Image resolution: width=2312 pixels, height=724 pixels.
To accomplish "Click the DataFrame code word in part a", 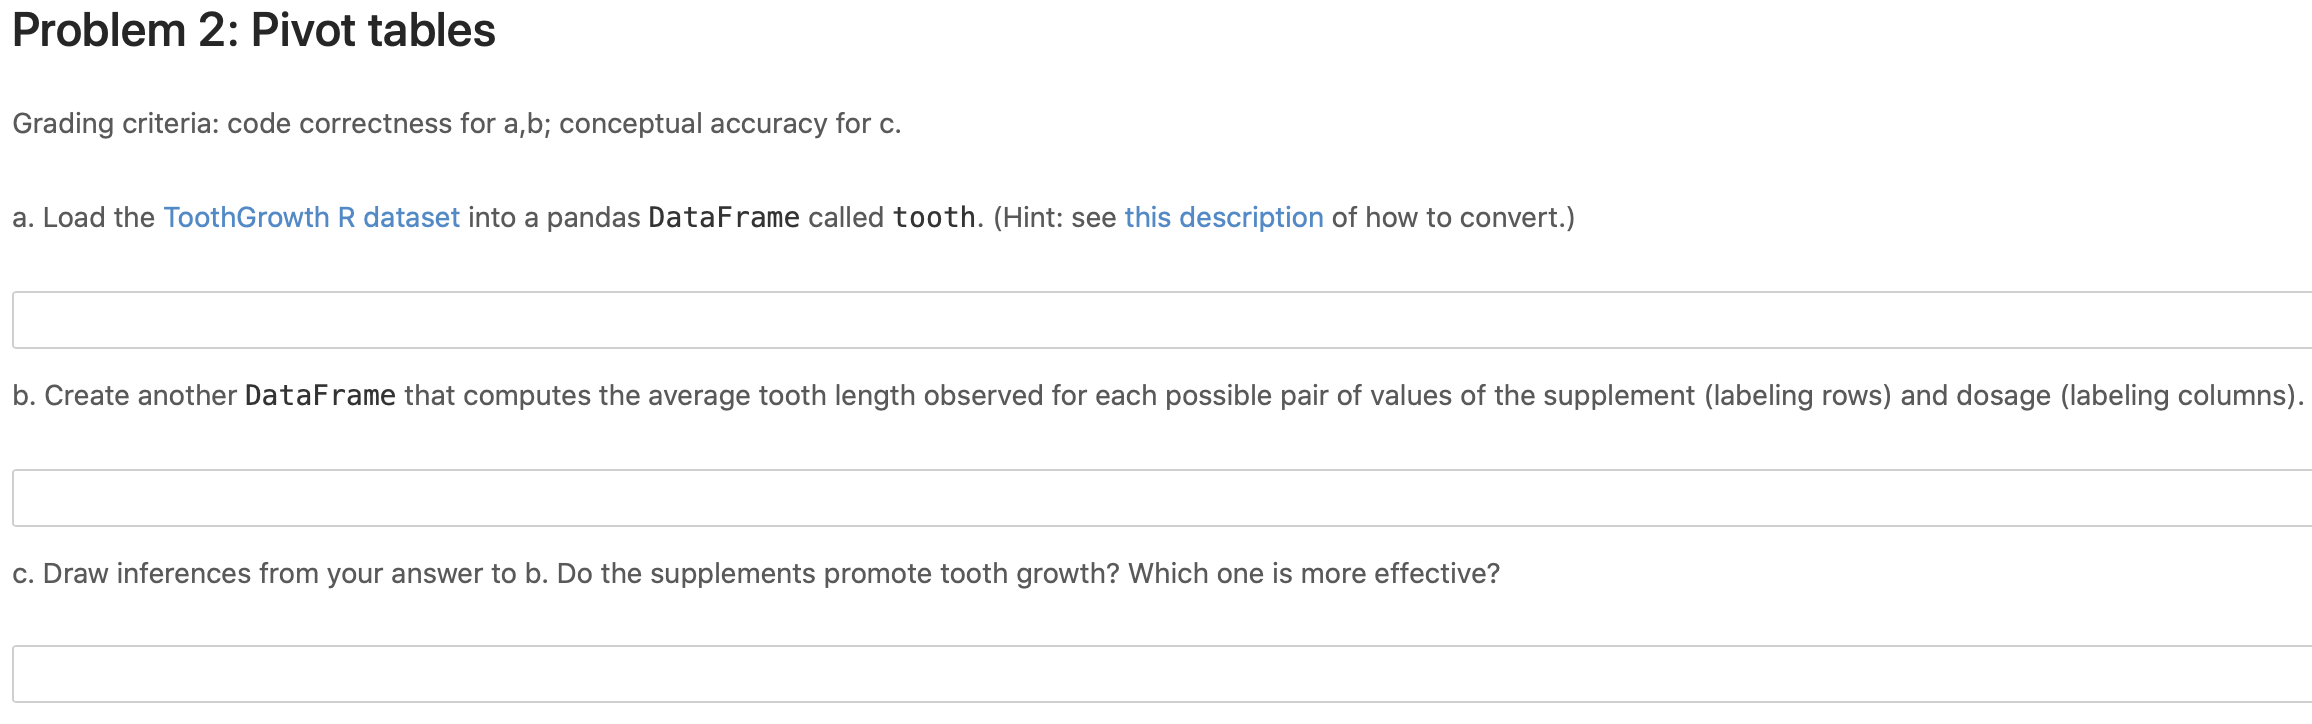I will (724, 217).
